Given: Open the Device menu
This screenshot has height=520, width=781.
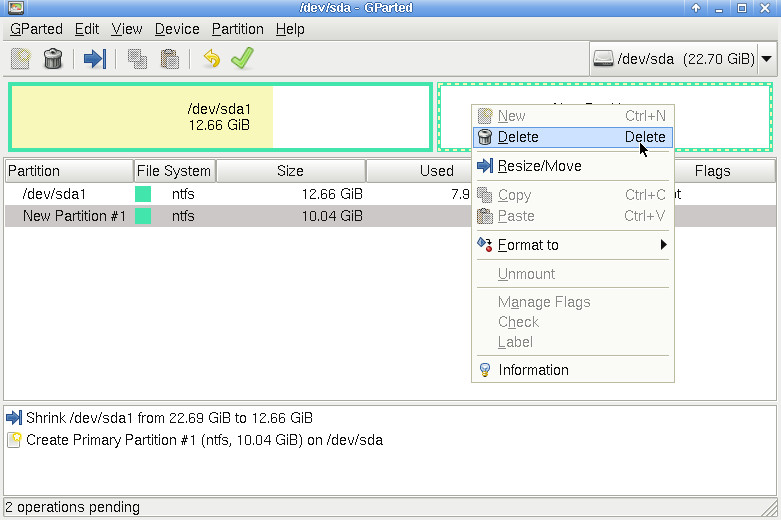Looking at the screenshot, I should click(177, 29).
